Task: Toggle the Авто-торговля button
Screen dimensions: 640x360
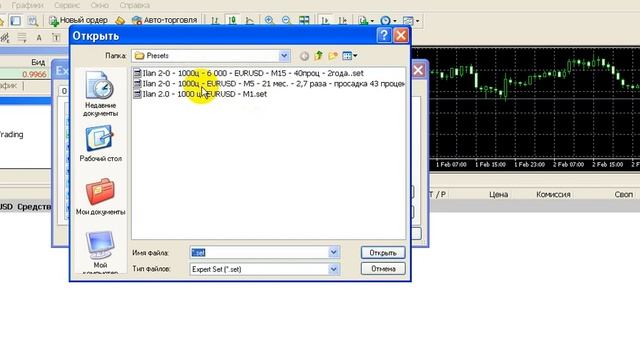Action: tap(164, 20)
